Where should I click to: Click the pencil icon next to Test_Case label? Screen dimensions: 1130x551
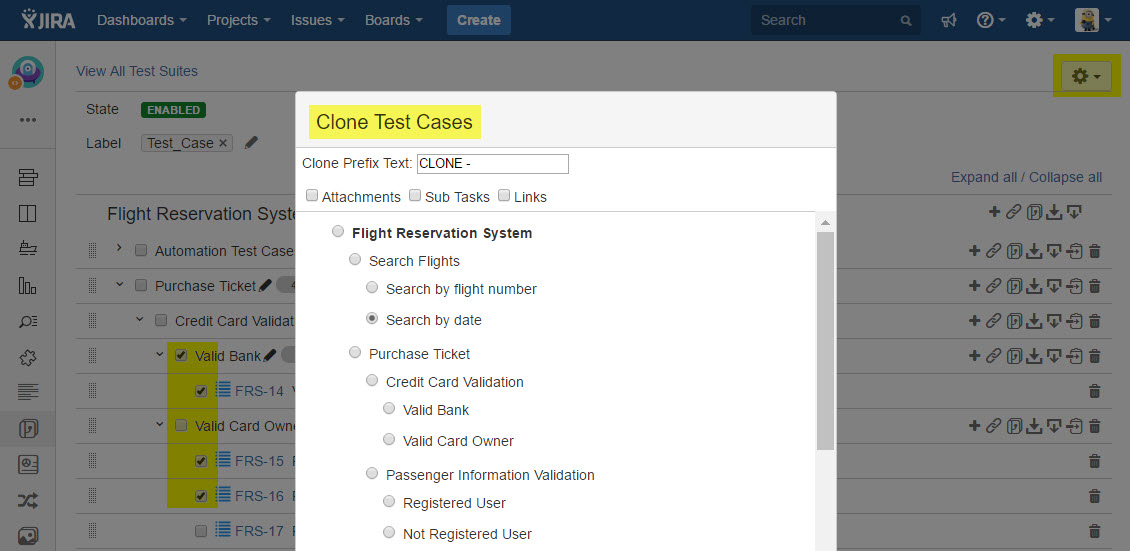(252, 143)
